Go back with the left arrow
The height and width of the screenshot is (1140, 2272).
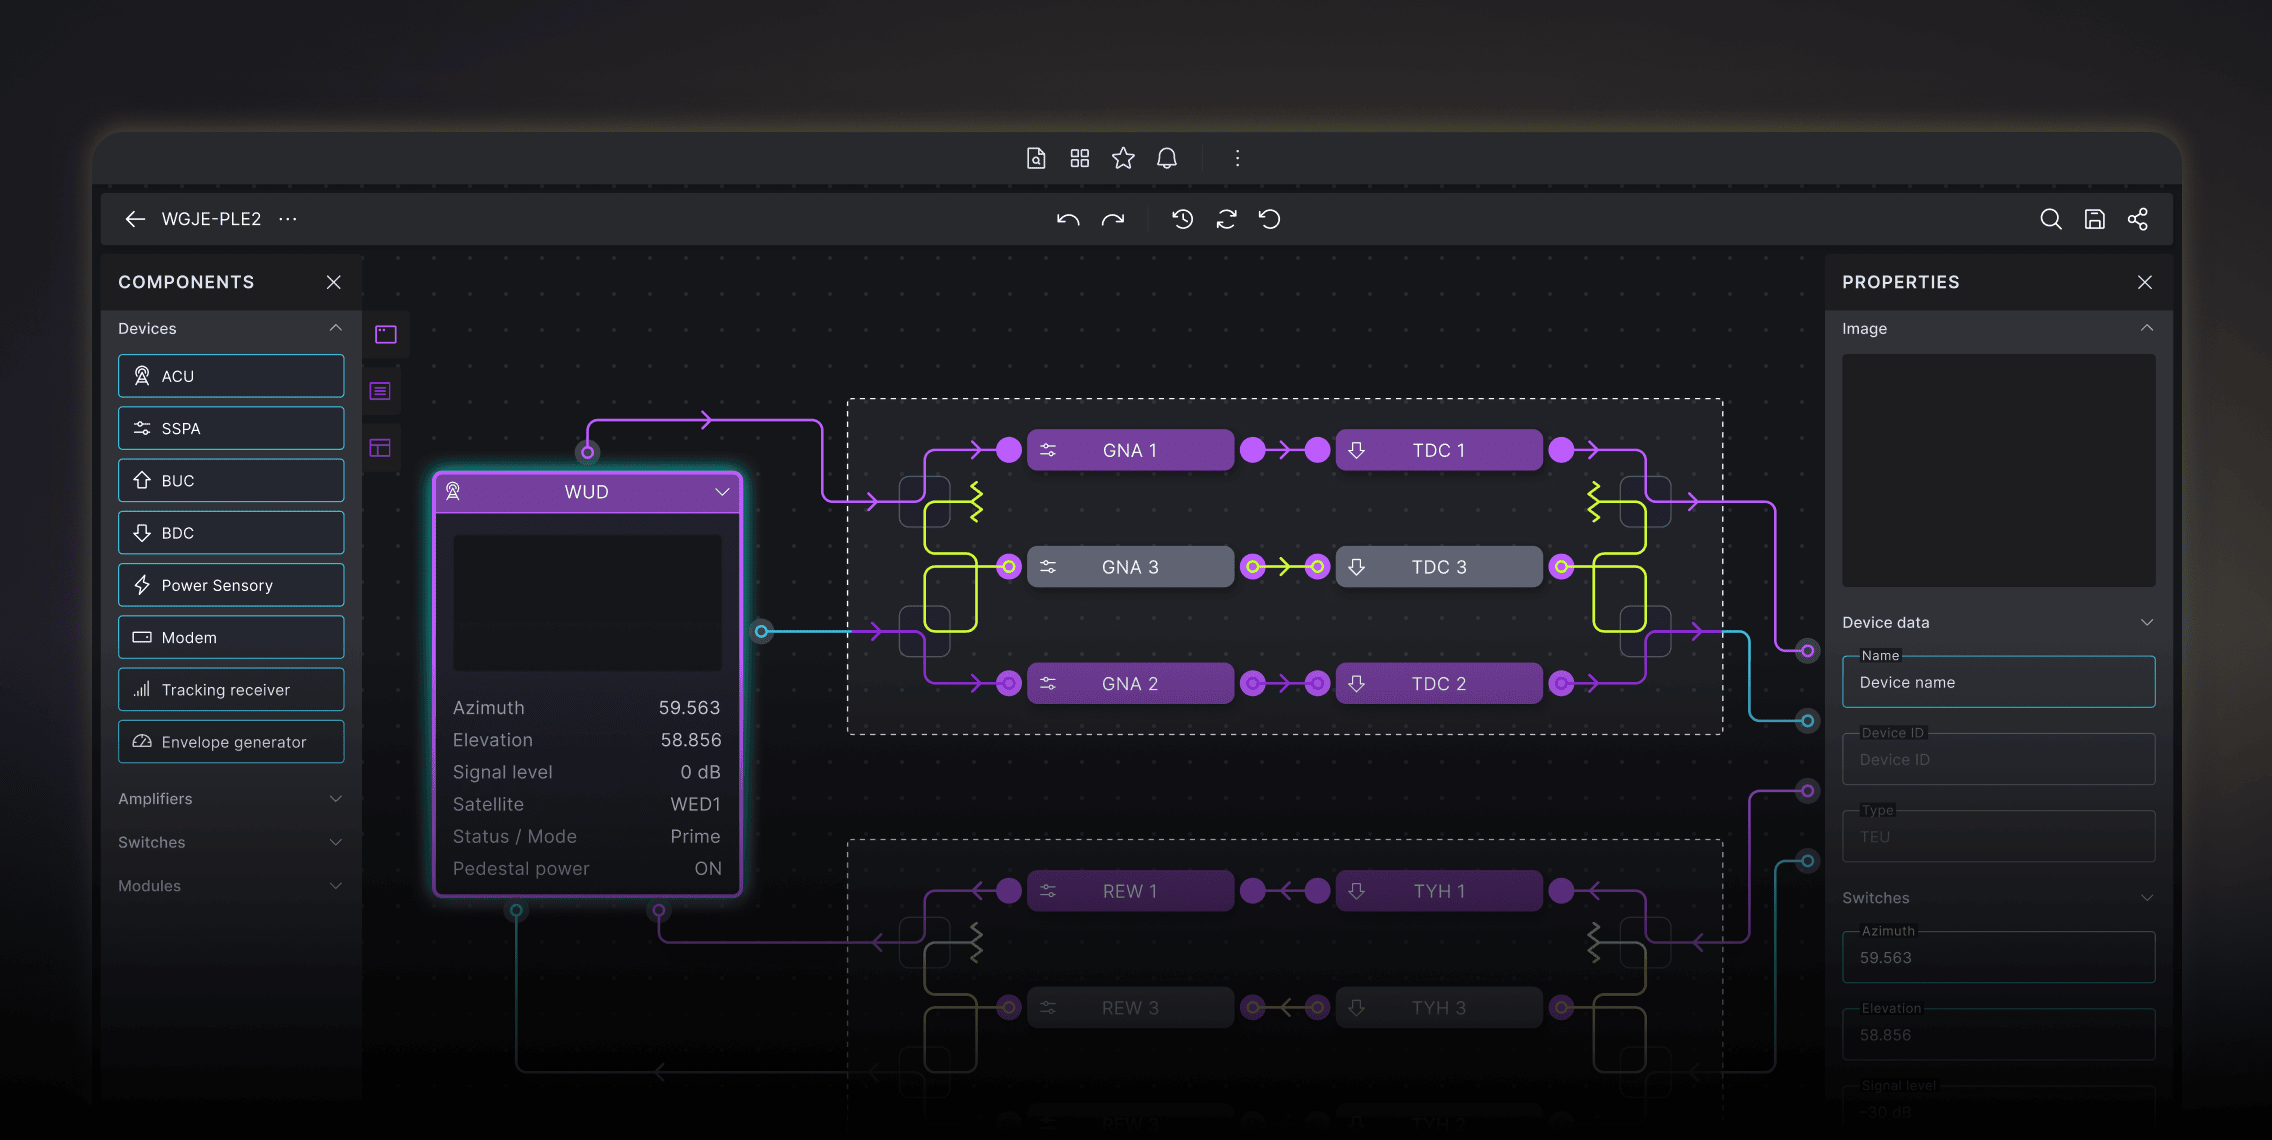pyautogui.click(x=135, y=219)
